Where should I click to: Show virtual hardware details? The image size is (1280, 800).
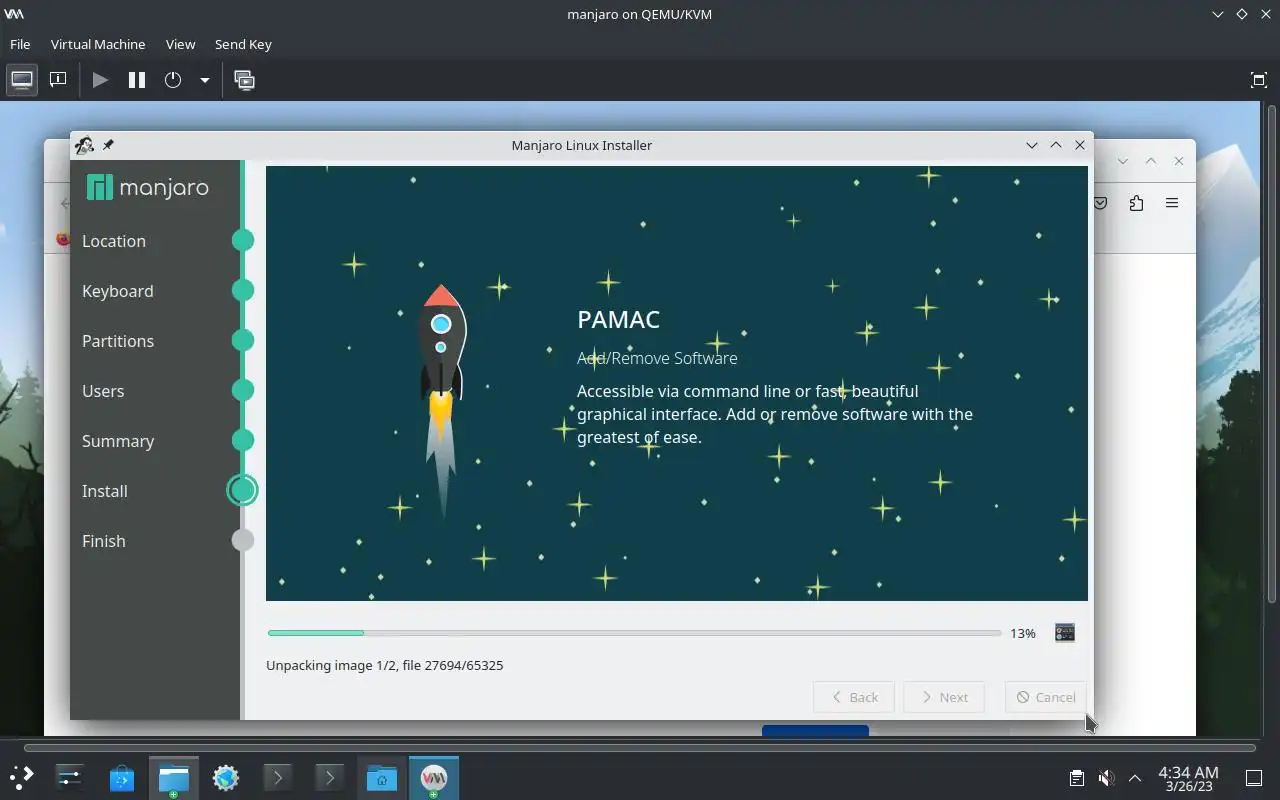[58, 80]
